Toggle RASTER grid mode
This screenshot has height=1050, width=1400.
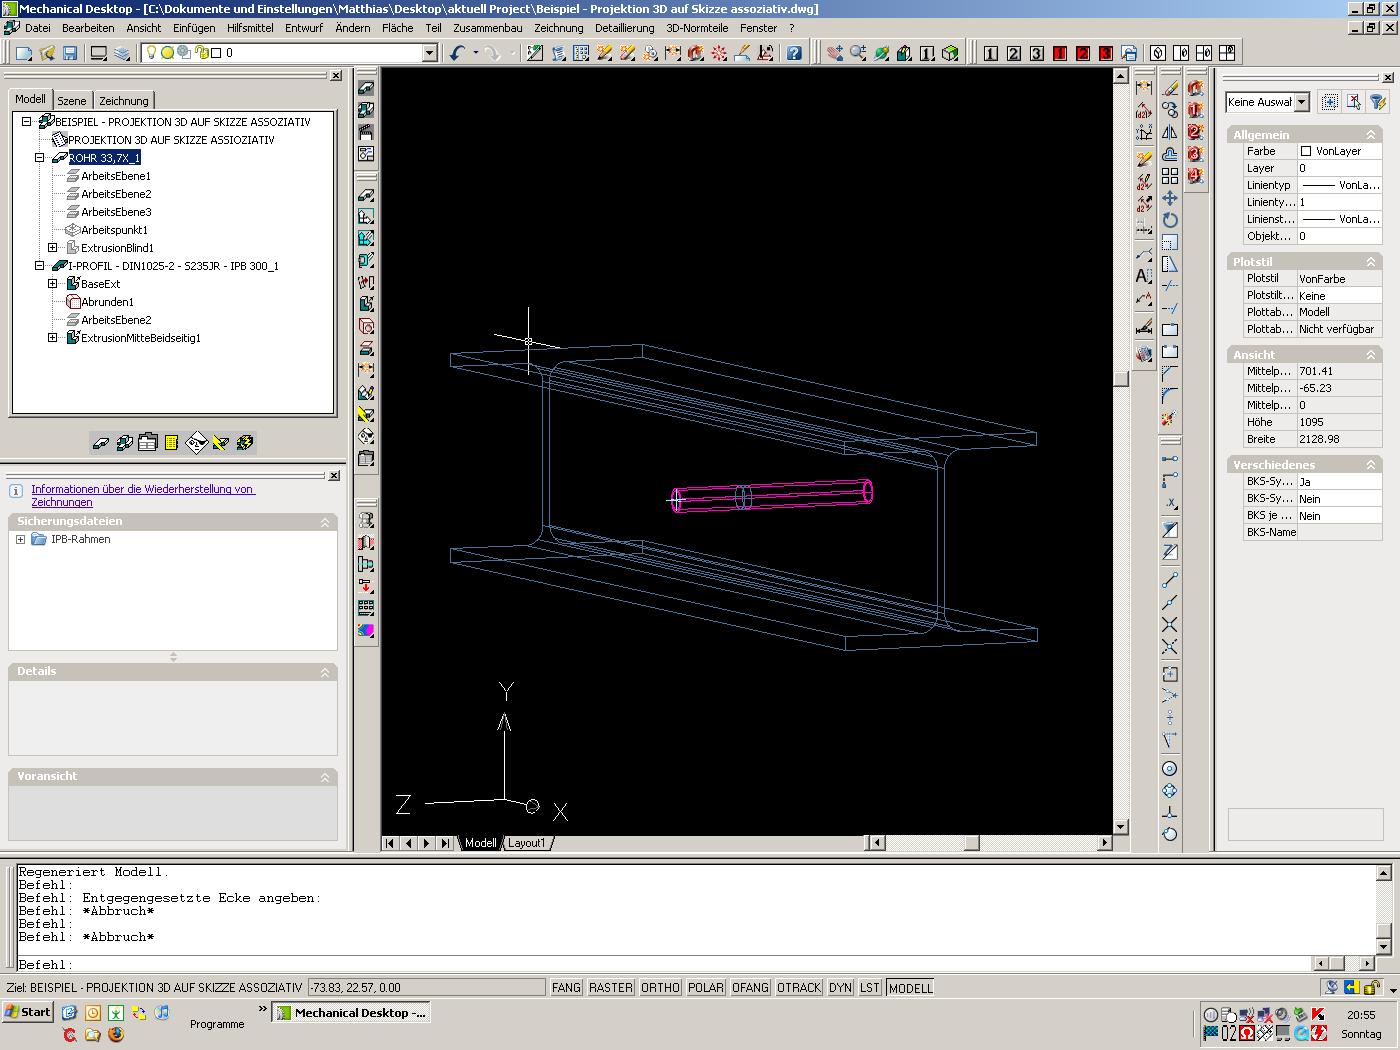pyautogui.click(x=611, y=987)
